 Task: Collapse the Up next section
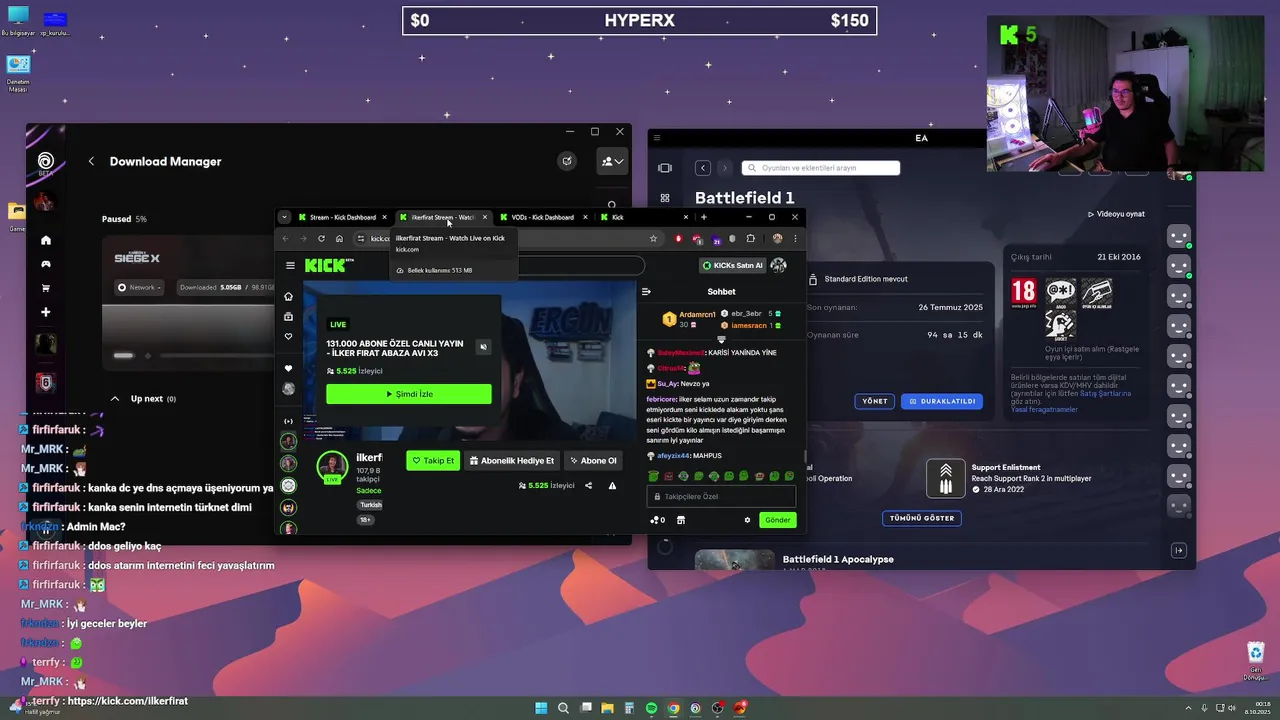pos(115,398)
